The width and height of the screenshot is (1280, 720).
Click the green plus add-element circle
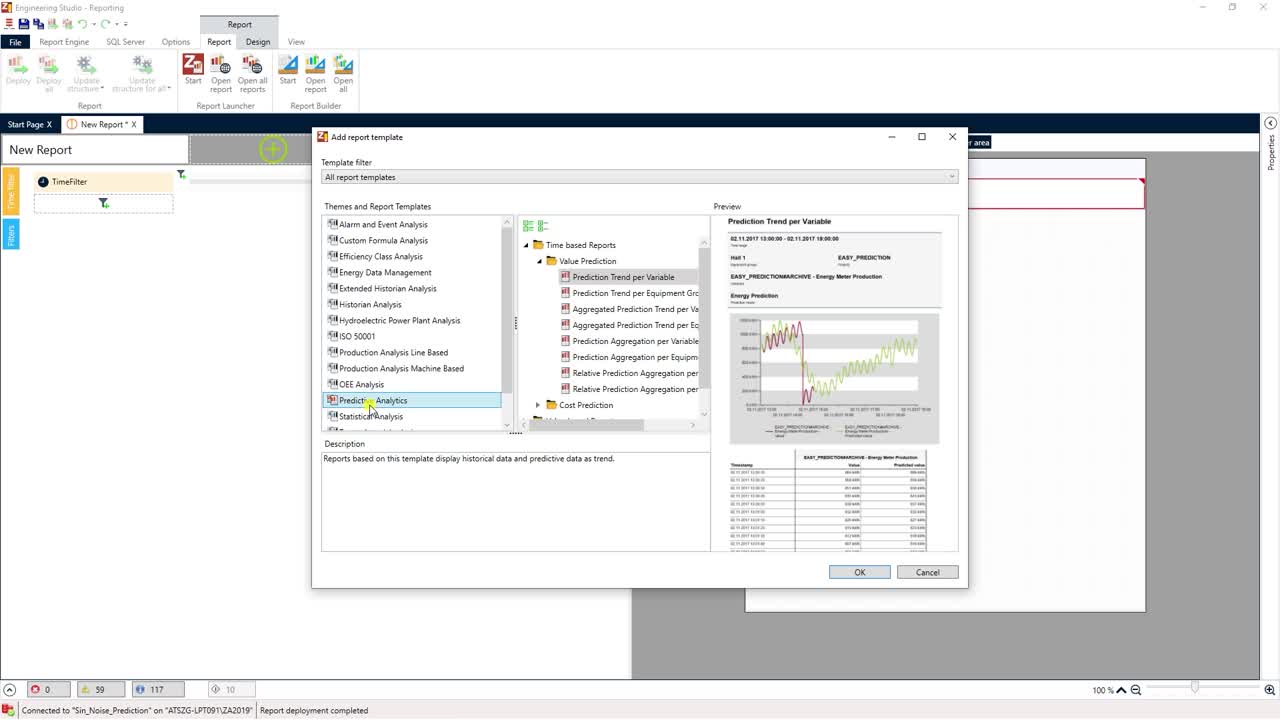coord(273,150)
